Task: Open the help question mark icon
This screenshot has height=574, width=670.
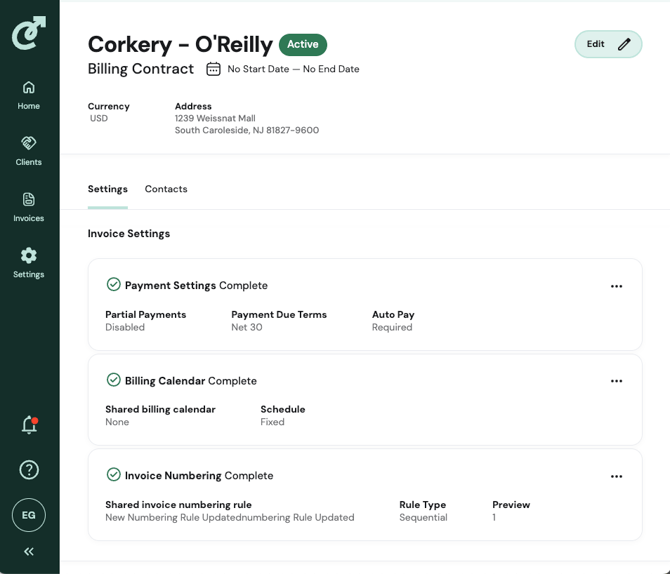Action: click(29, 470)
